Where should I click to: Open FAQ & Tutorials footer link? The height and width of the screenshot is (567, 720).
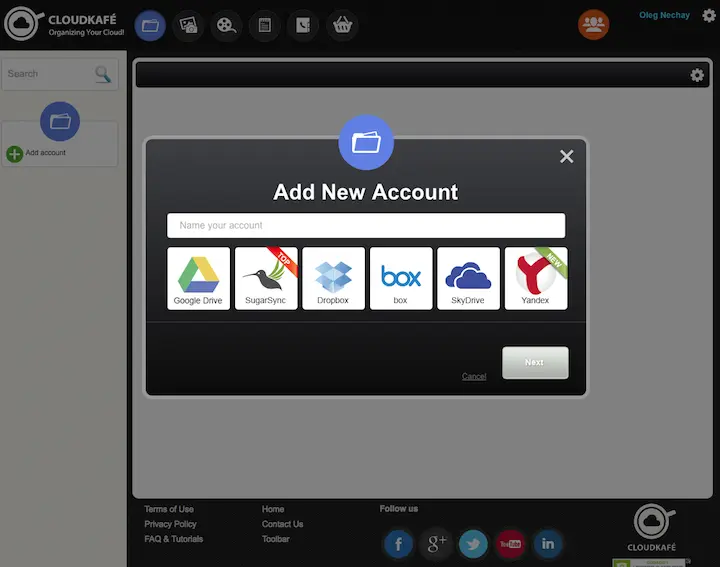(173, 539)
